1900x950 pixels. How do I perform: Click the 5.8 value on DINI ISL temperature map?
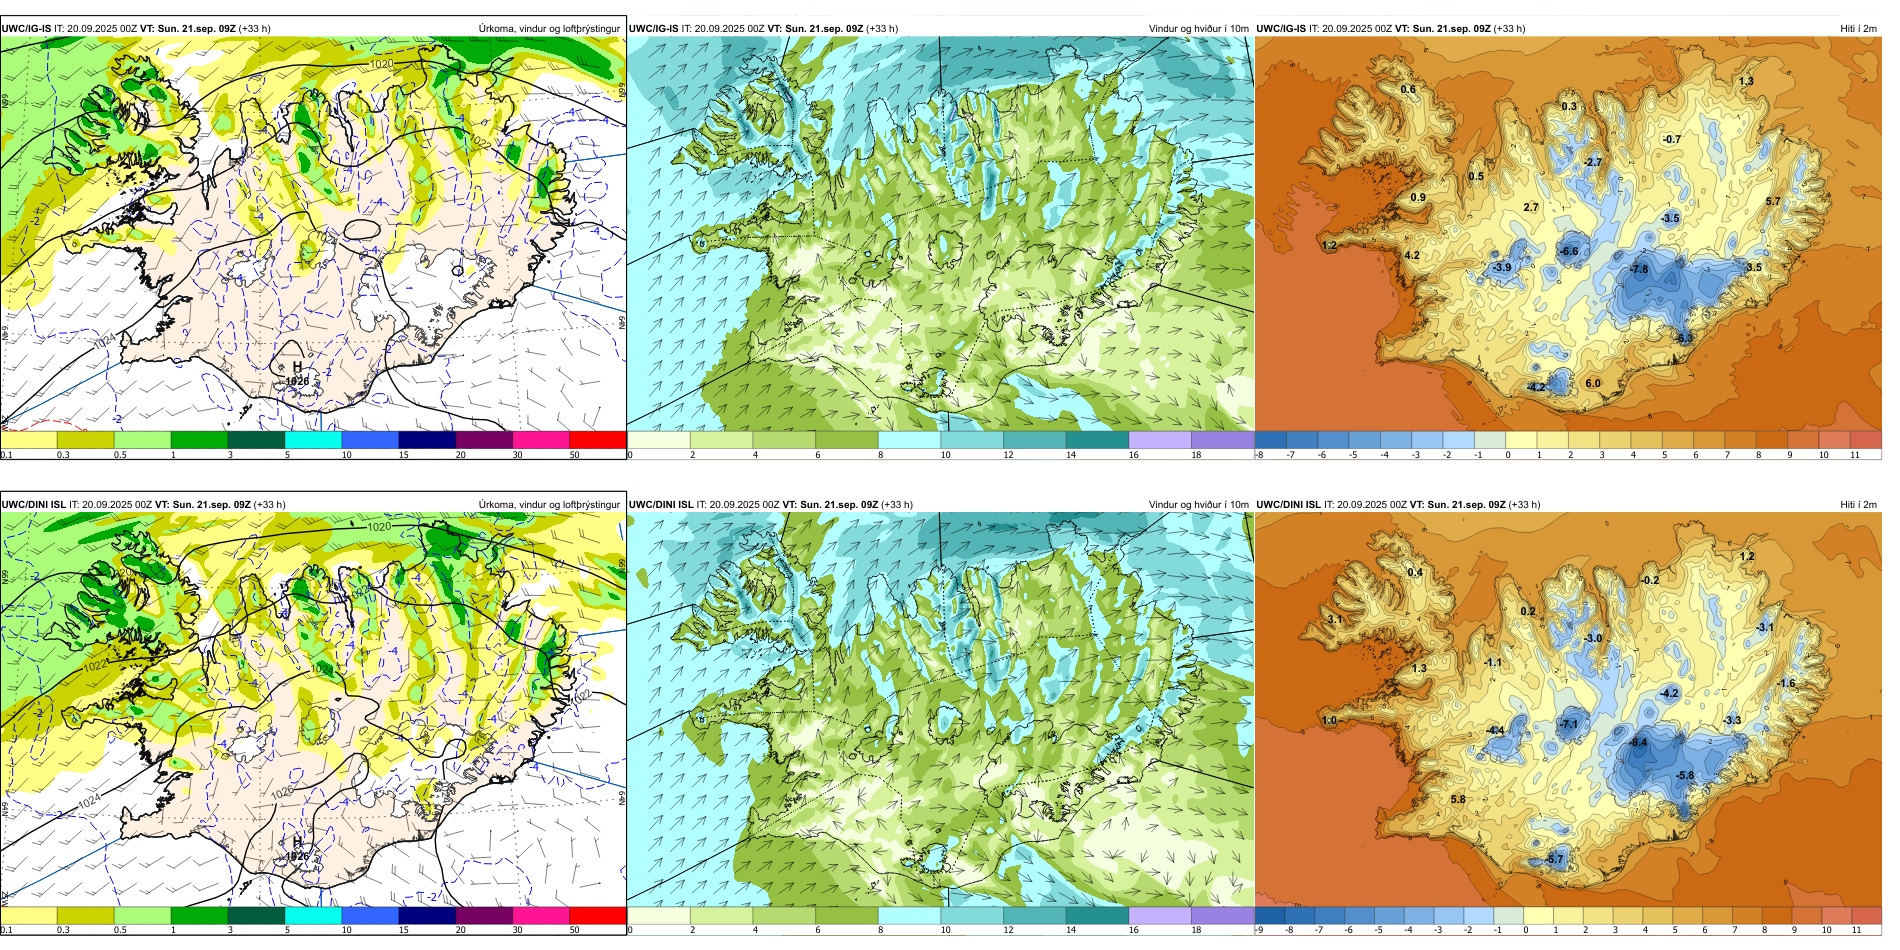[x=1458, y=800]
